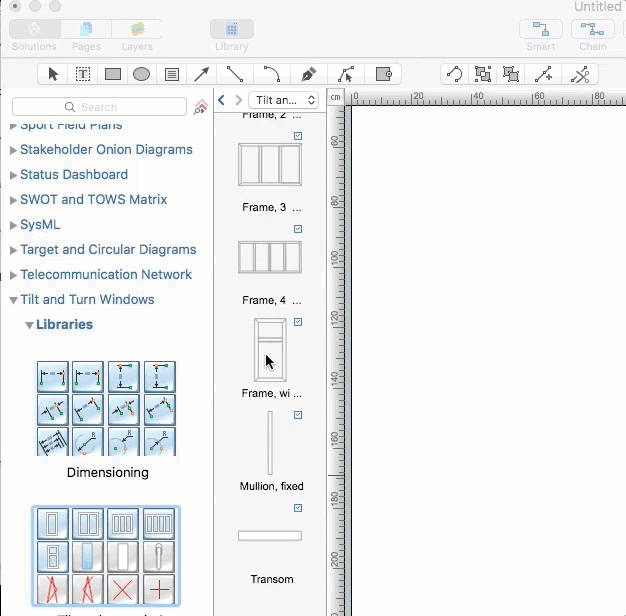Select the cut connector scissors tool
This screenshot has width=626, height=616.
580,74
